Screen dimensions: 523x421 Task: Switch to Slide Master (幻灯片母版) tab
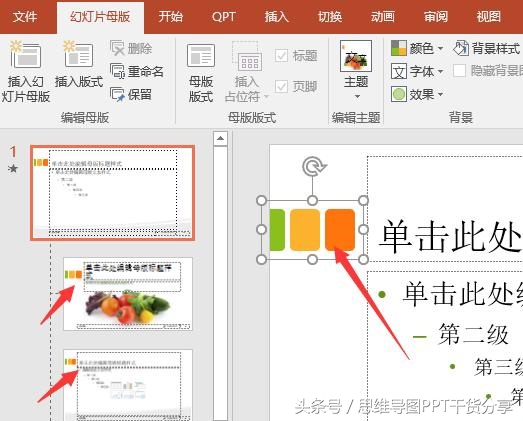[x=100, y=17]
